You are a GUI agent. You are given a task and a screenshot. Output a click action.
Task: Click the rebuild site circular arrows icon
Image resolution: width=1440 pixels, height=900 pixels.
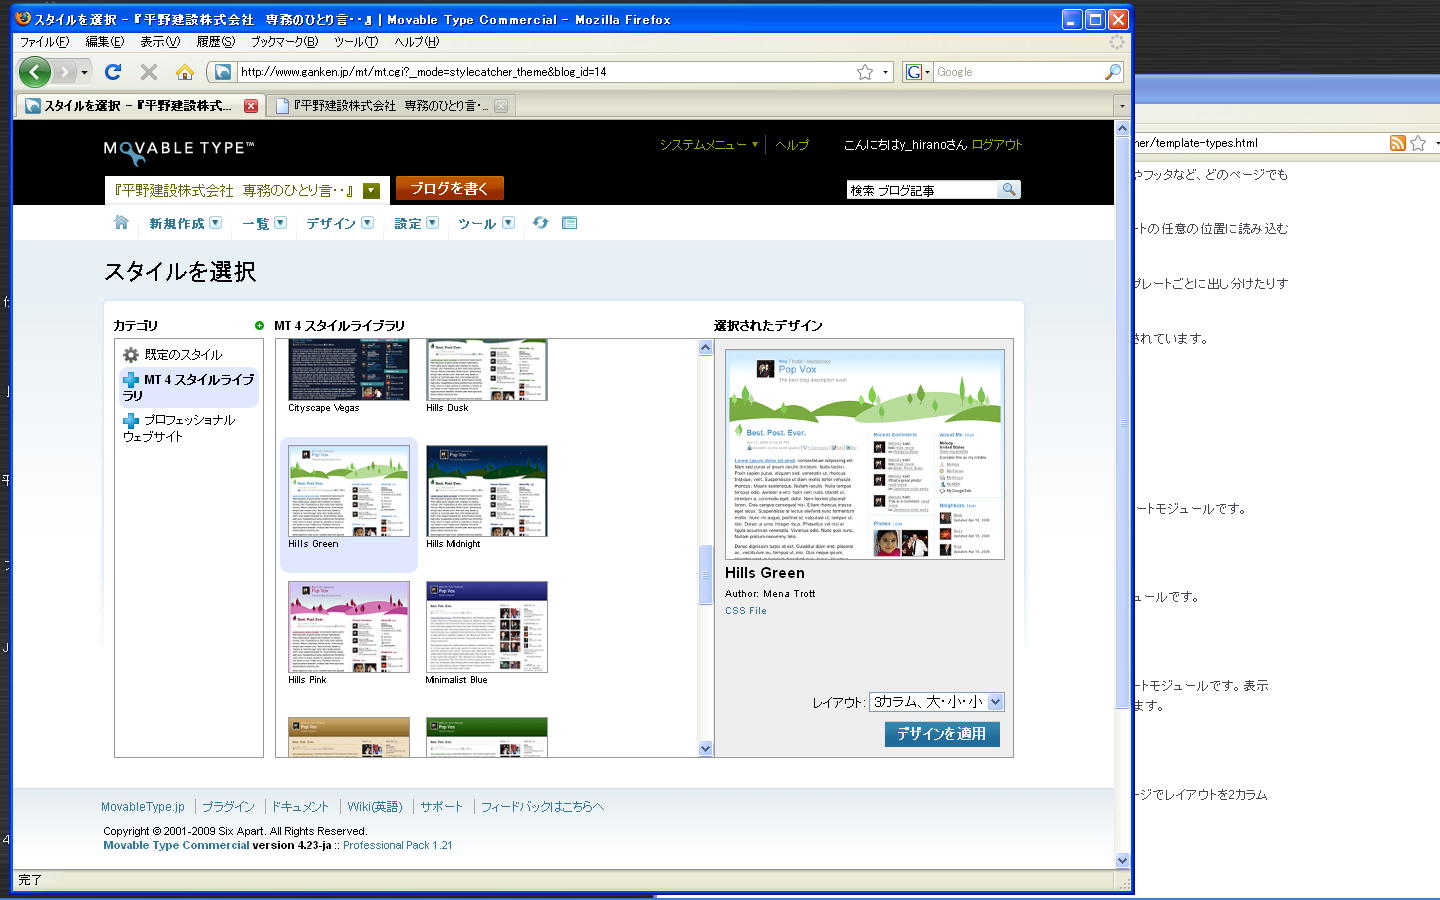coord(540,223)
